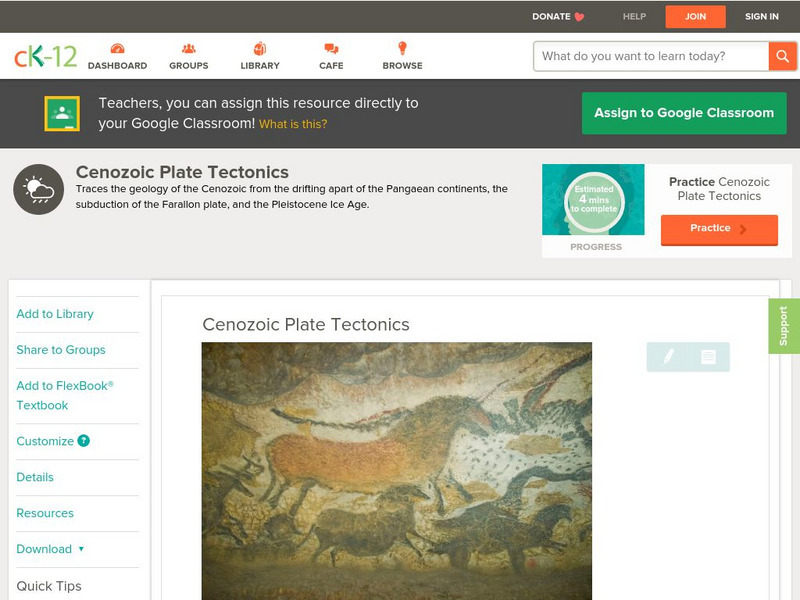The height and width of the screenshot is (600, 800).
Task: Go to DASHBOARD menu
Action: (x=117, y=65)
